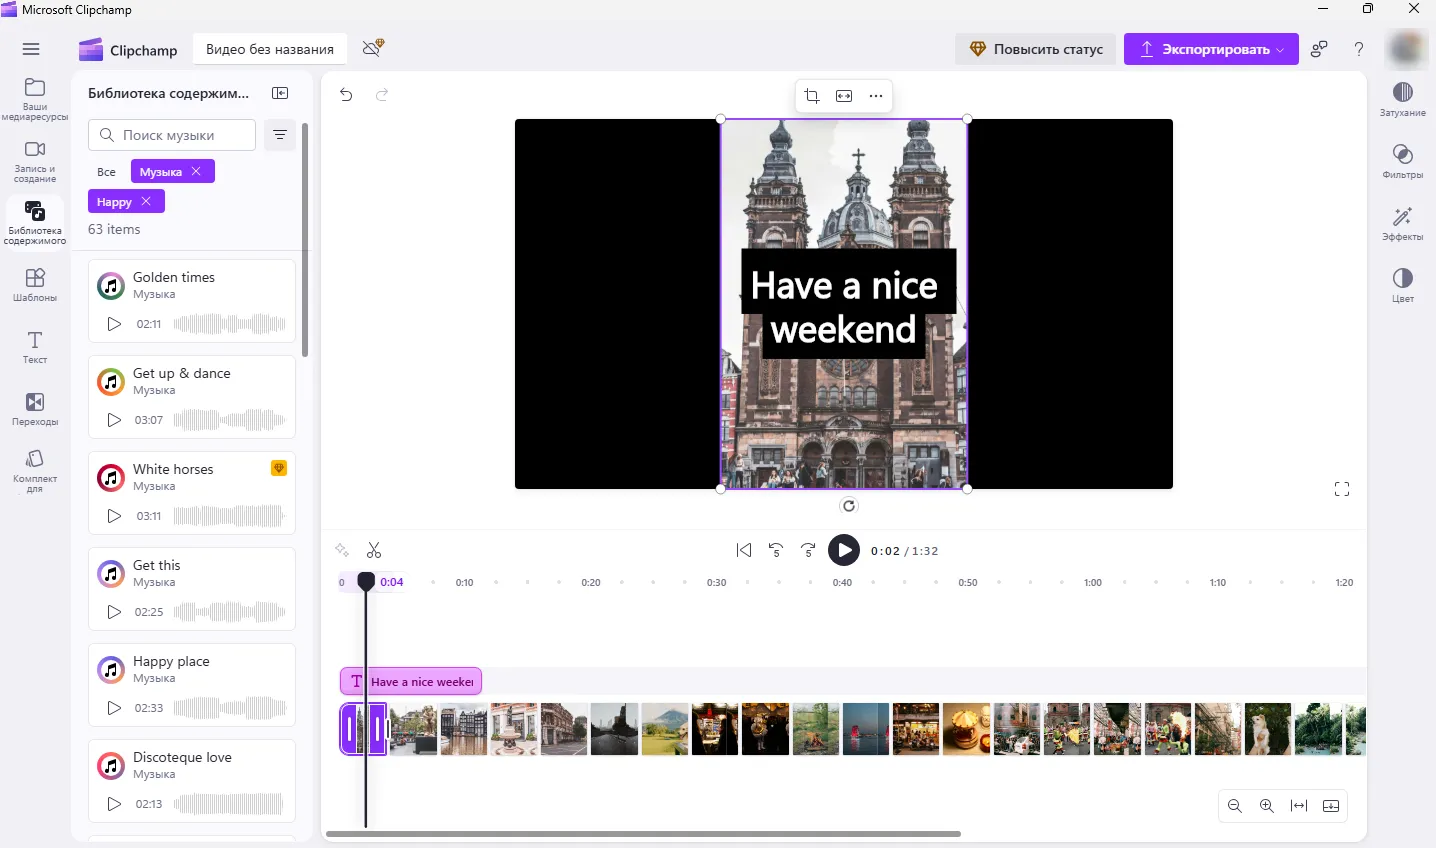Click the Scissors split tool on the timeline
Image resolution: width=1436 pixels, height=848 pixels.
click(x=375, y=550)
